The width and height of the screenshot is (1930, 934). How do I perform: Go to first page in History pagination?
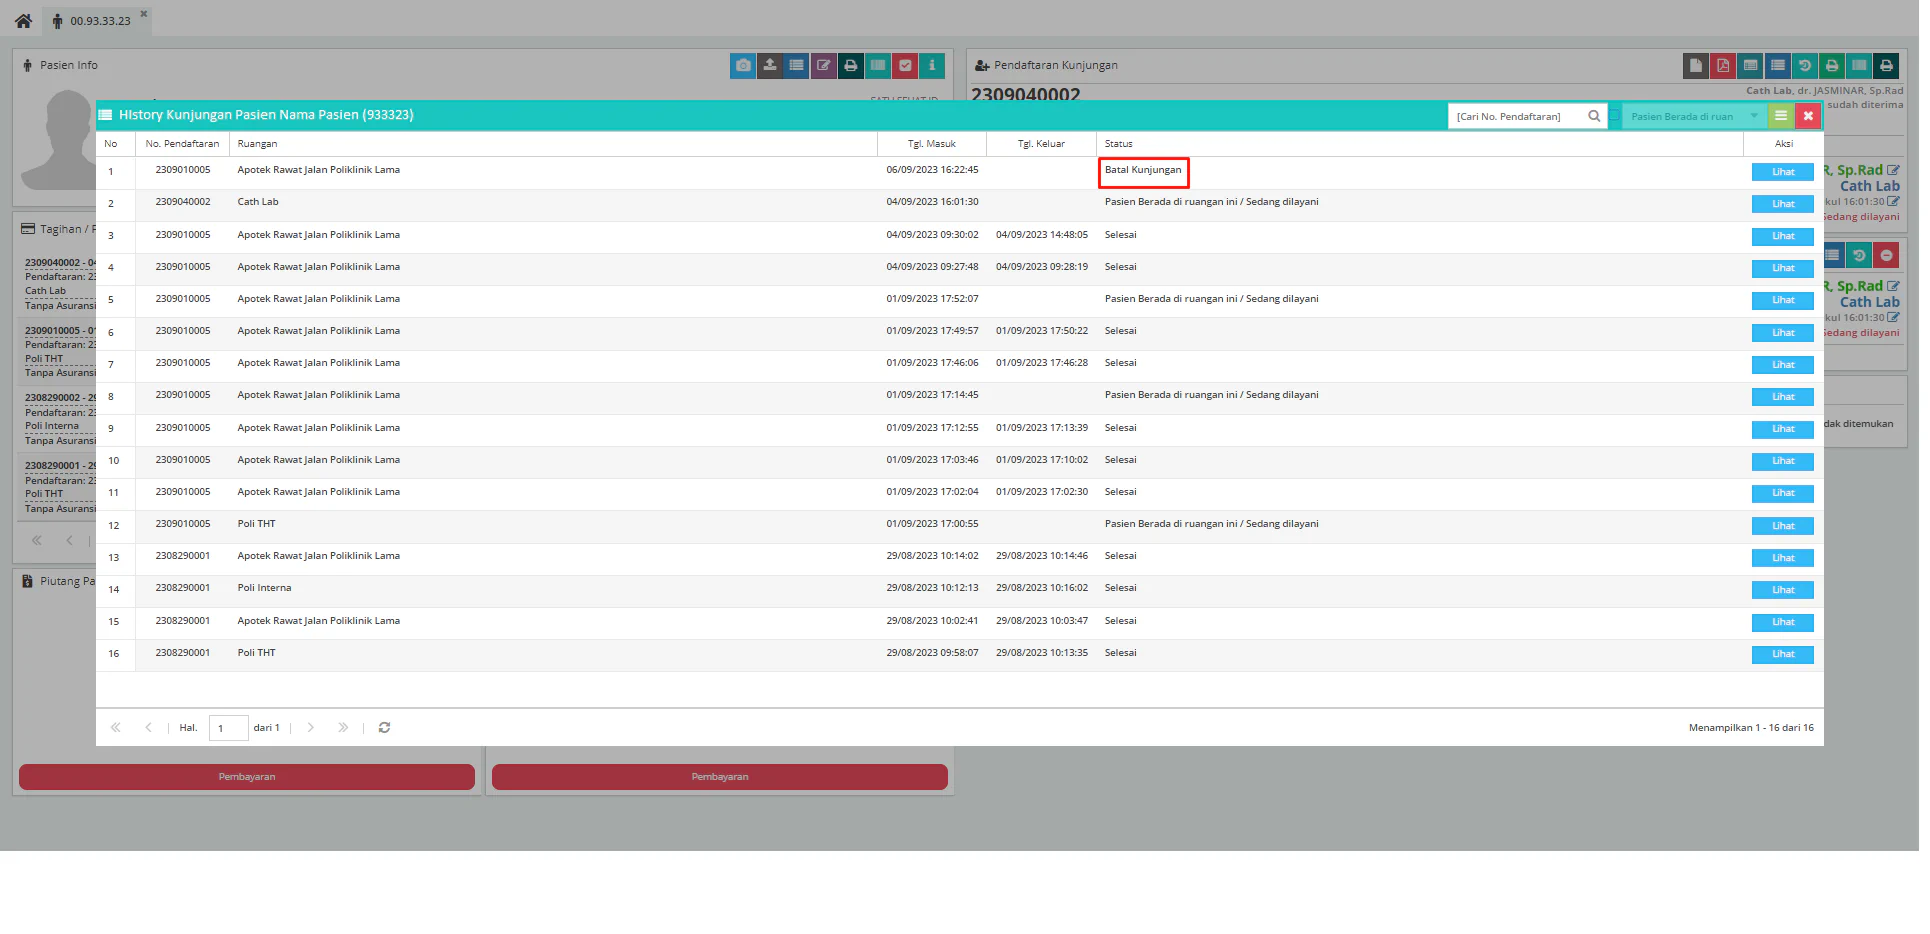116,728
